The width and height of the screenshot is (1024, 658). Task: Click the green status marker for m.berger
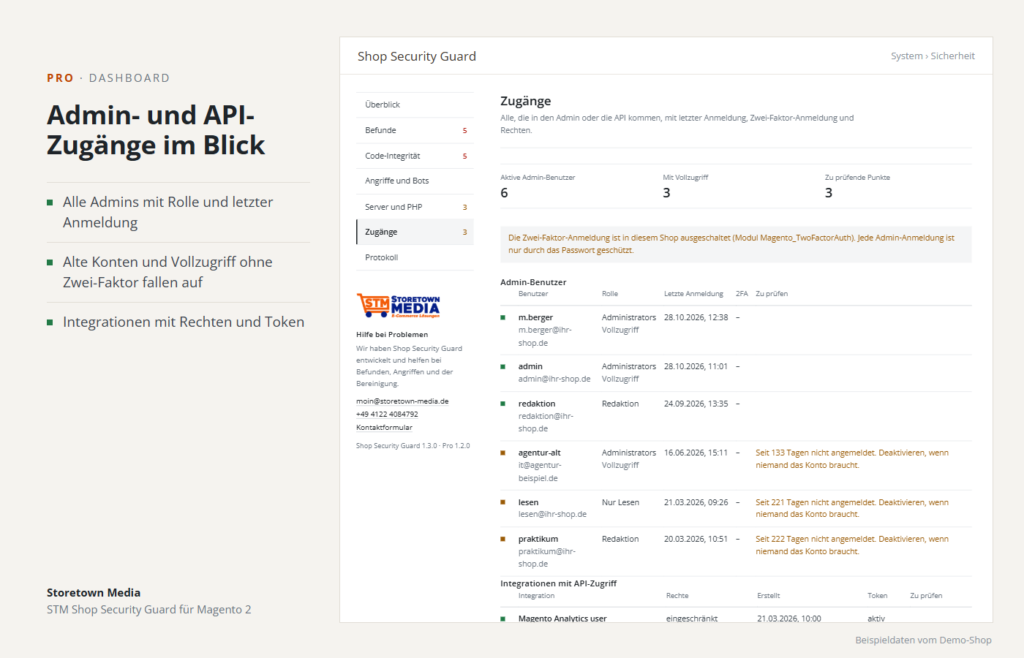click(x=503, y=318)
